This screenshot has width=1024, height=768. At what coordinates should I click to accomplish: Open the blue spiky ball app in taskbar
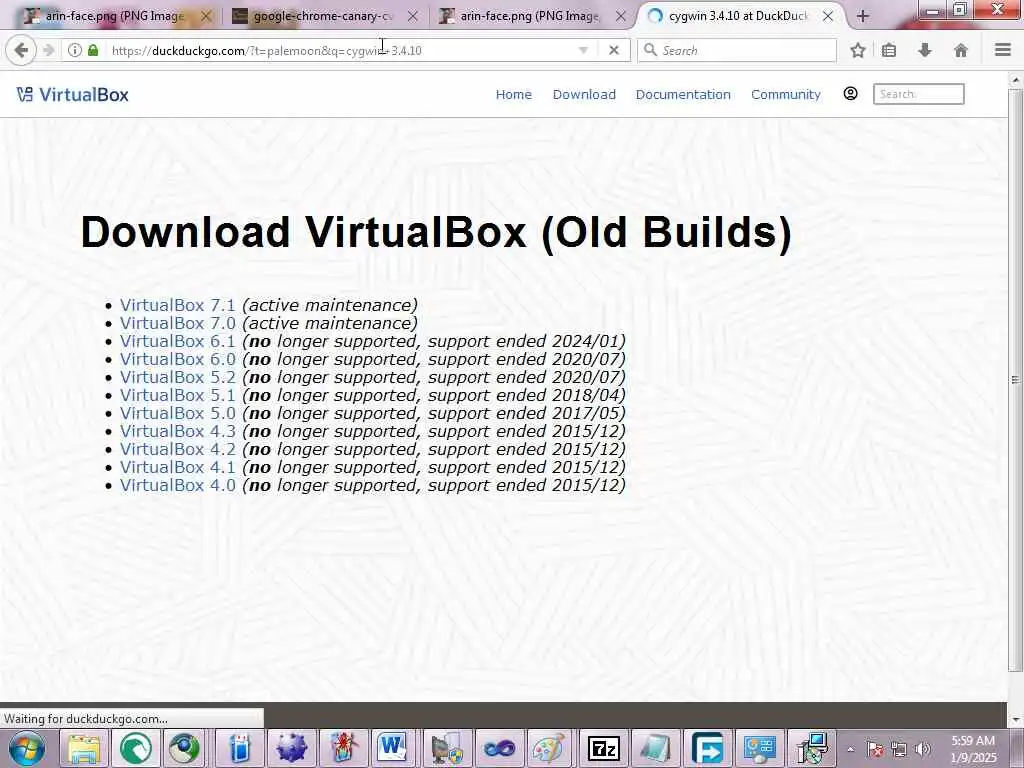click(x=291, y=748)
